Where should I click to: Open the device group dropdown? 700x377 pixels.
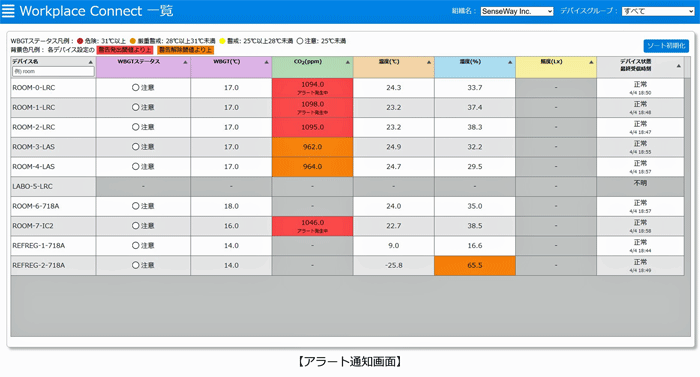[x=658, y=11]
